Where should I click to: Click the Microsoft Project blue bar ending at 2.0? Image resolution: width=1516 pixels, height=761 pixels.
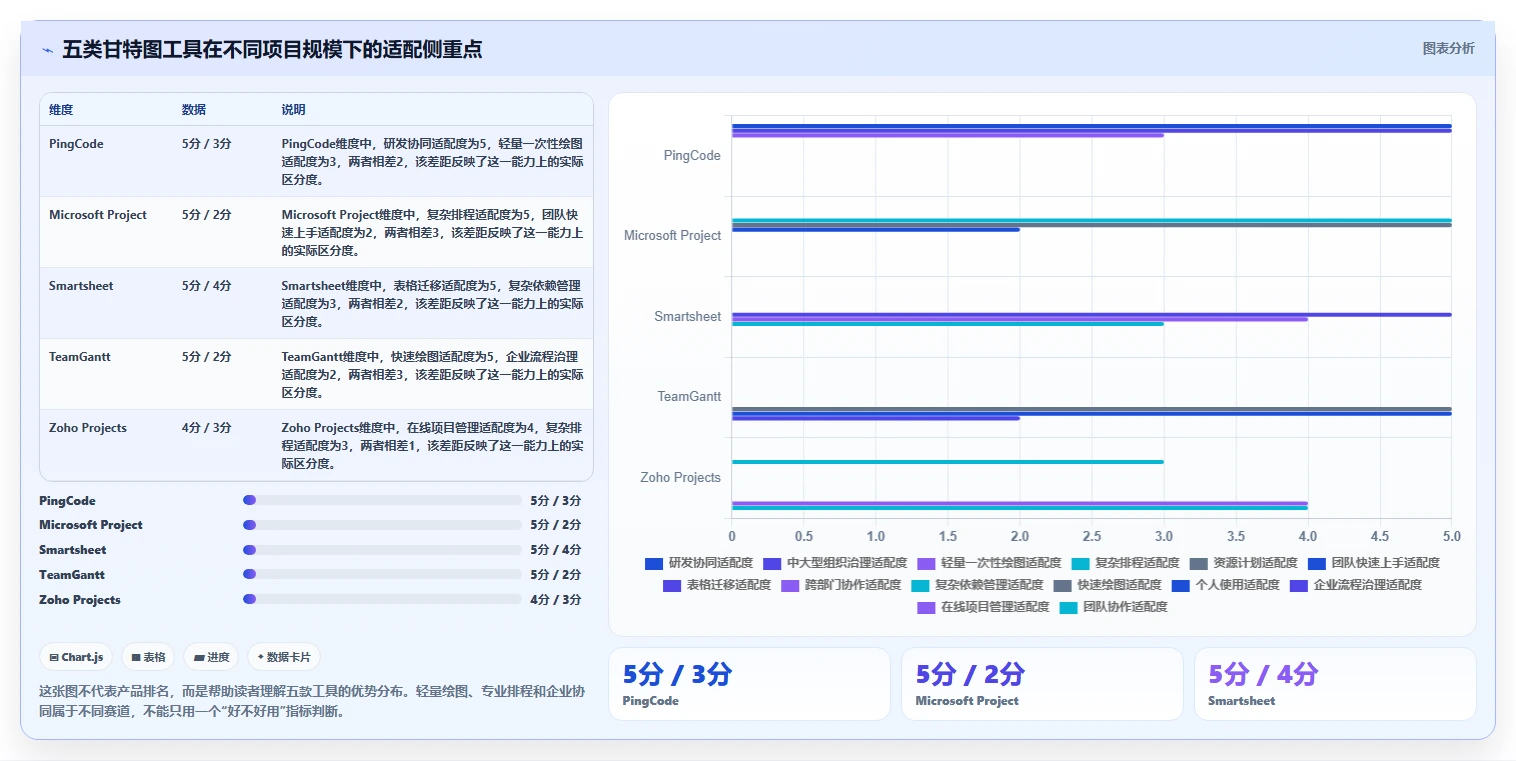coord(876,230)
